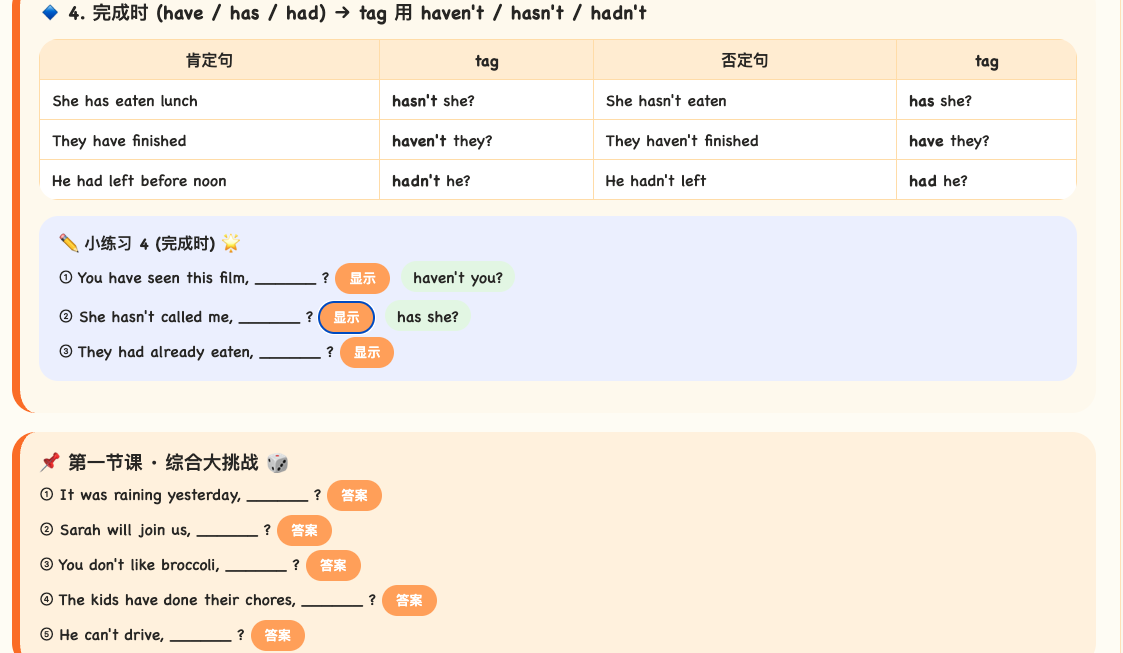Viewport: 1123px width, 653px height.
Task: Select the 否定句 column header
Action: (x=745, y=60)
